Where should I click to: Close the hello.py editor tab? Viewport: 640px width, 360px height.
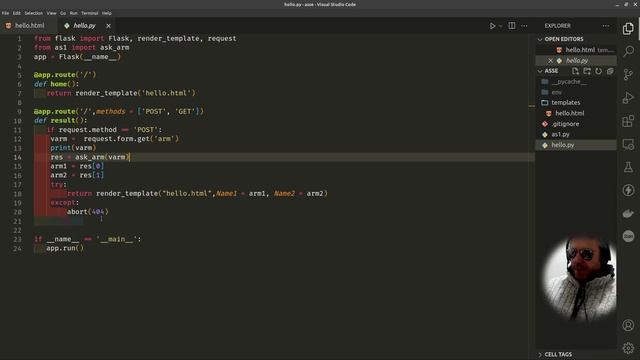click(108, 26)
